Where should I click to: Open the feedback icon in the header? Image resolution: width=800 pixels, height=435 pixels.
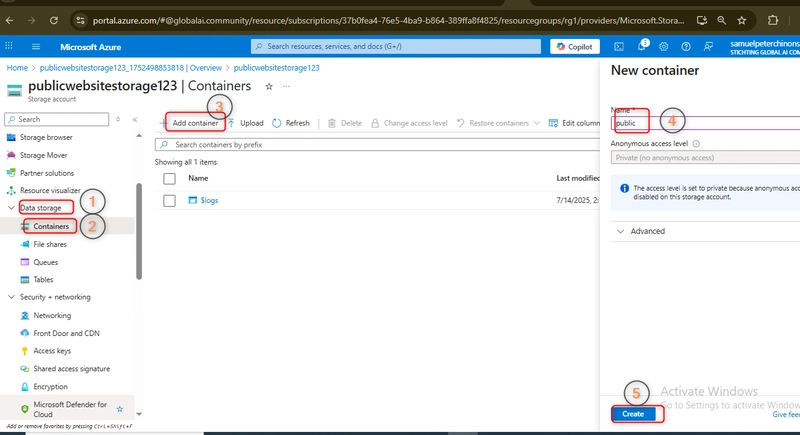pyautogui.click(x=708, y=46)
